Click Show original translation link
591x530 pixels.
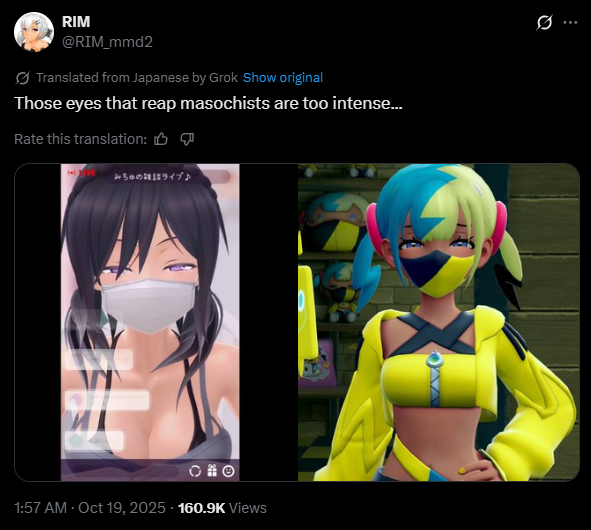pos(283,78)
